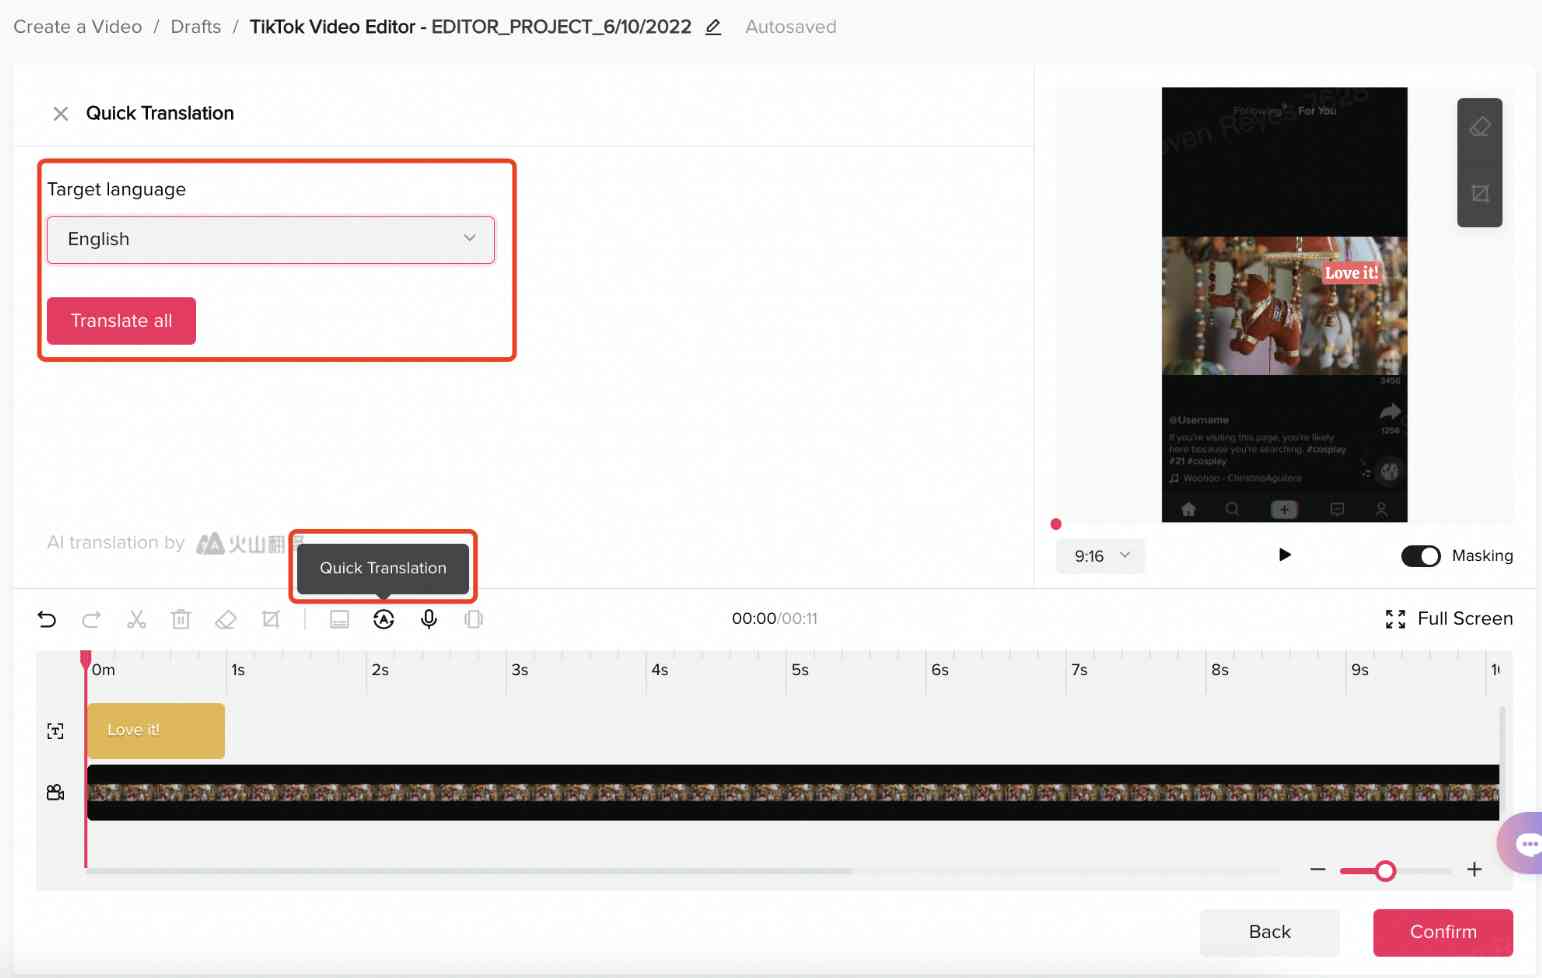Click the redo icon in the toolbar
1542x978 pixels.
click(91, 619)
